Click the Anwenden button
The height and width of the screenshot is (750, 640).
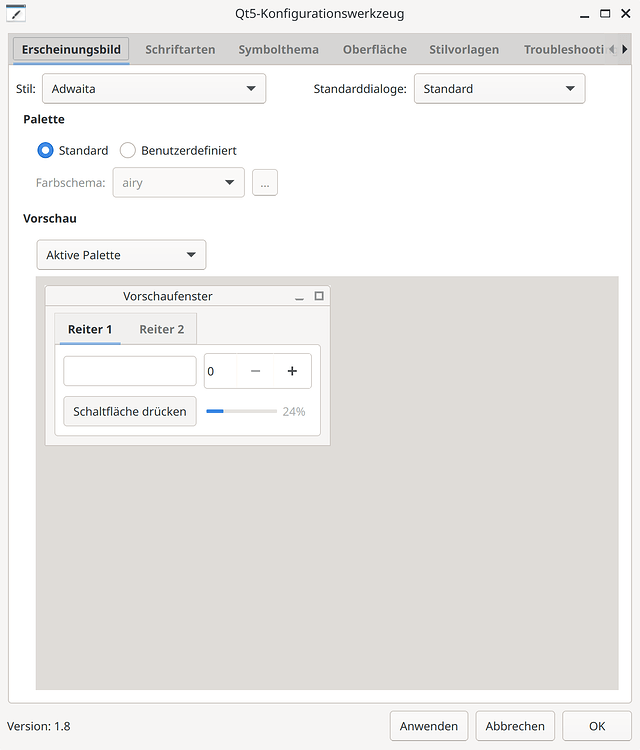pyautogui.click(x=429, y=726)
